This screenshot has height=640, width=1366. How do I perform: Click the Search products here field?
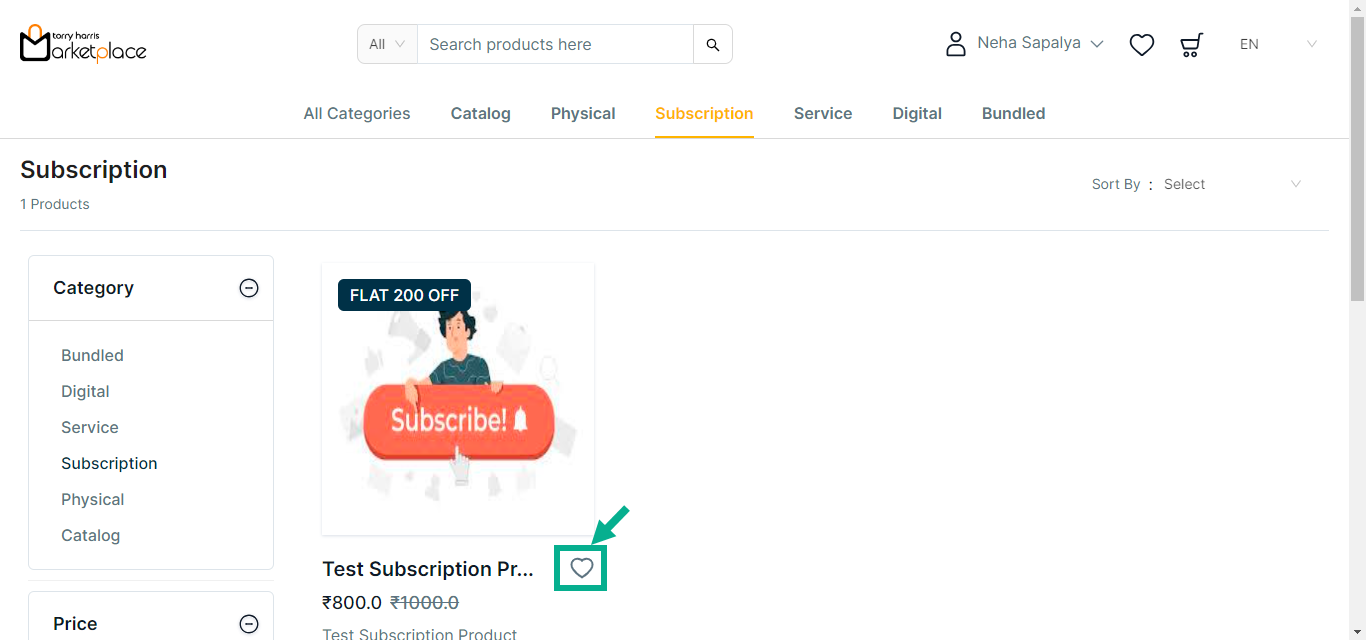(x=555, y=44)
